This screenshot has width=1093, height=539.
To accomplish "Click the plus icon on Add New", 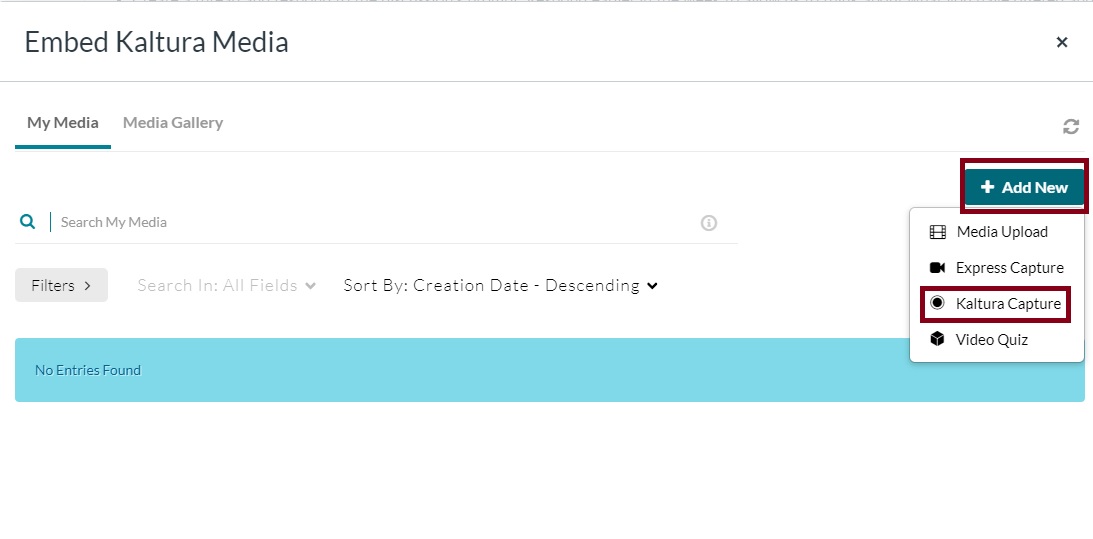I will [x=988, y=187].
